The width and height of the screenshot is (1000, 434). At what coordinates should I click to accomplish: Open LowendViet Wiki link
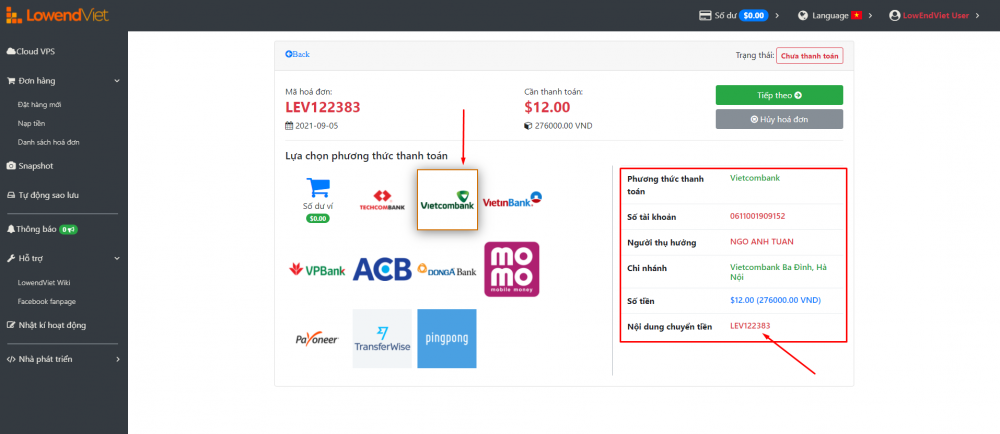pos(44,282)
